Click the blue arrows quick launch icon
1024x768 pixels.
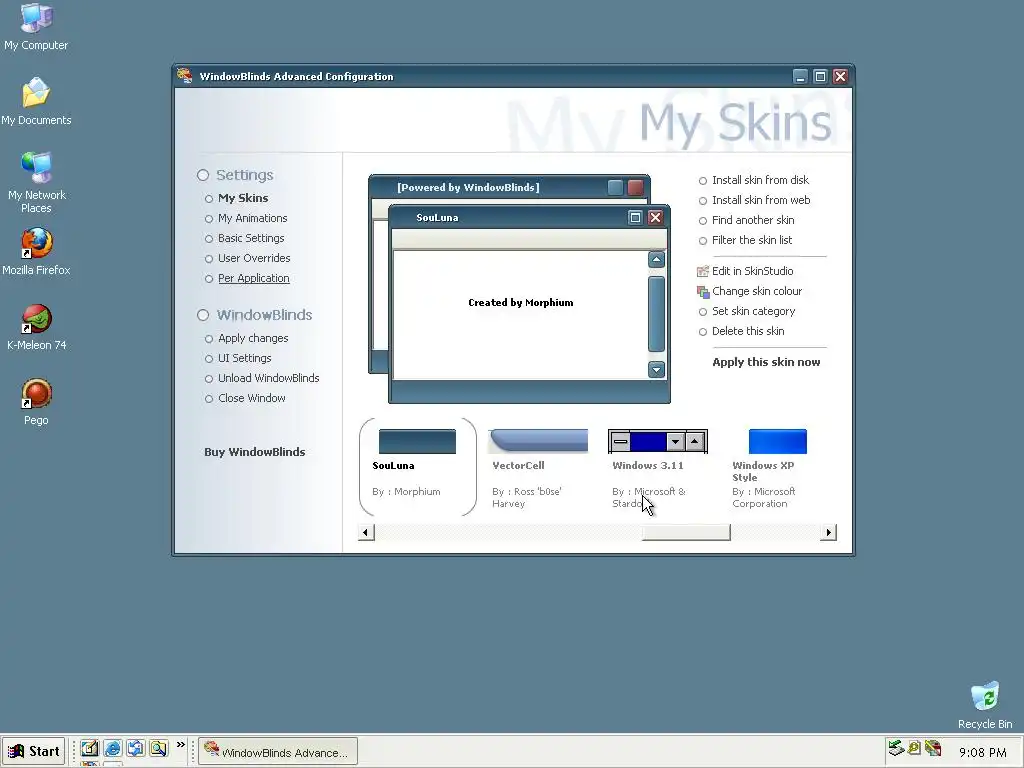click(x=135, y=748)
